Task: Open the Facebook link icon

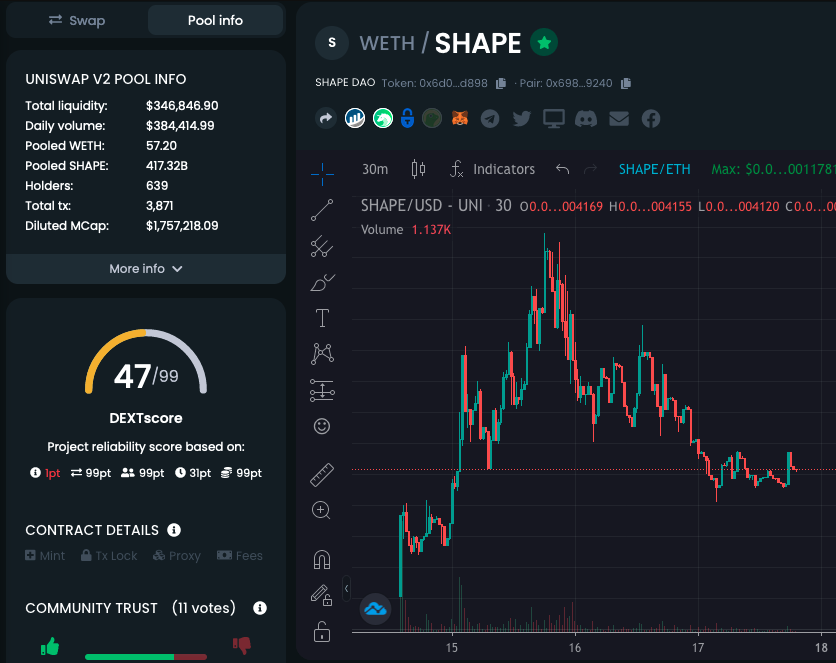Action: (x=650, y=118)
